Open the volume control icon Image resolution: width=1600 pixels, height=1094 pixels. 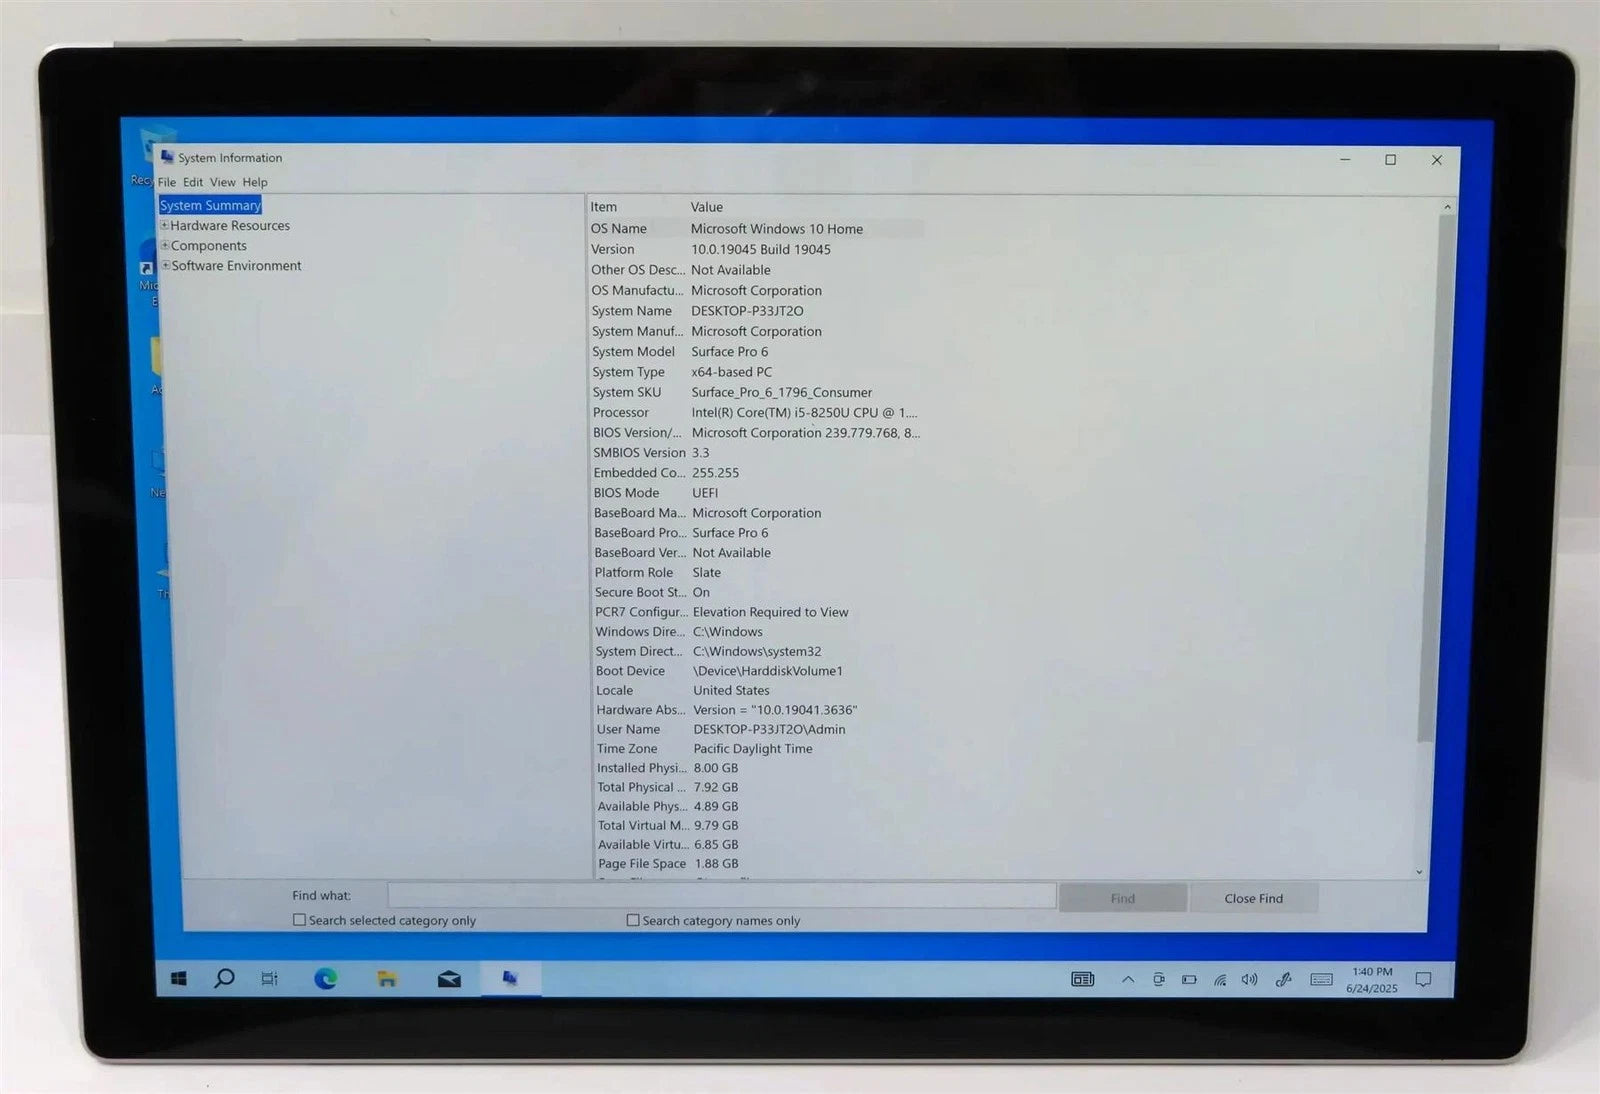tap(1250, 979)
